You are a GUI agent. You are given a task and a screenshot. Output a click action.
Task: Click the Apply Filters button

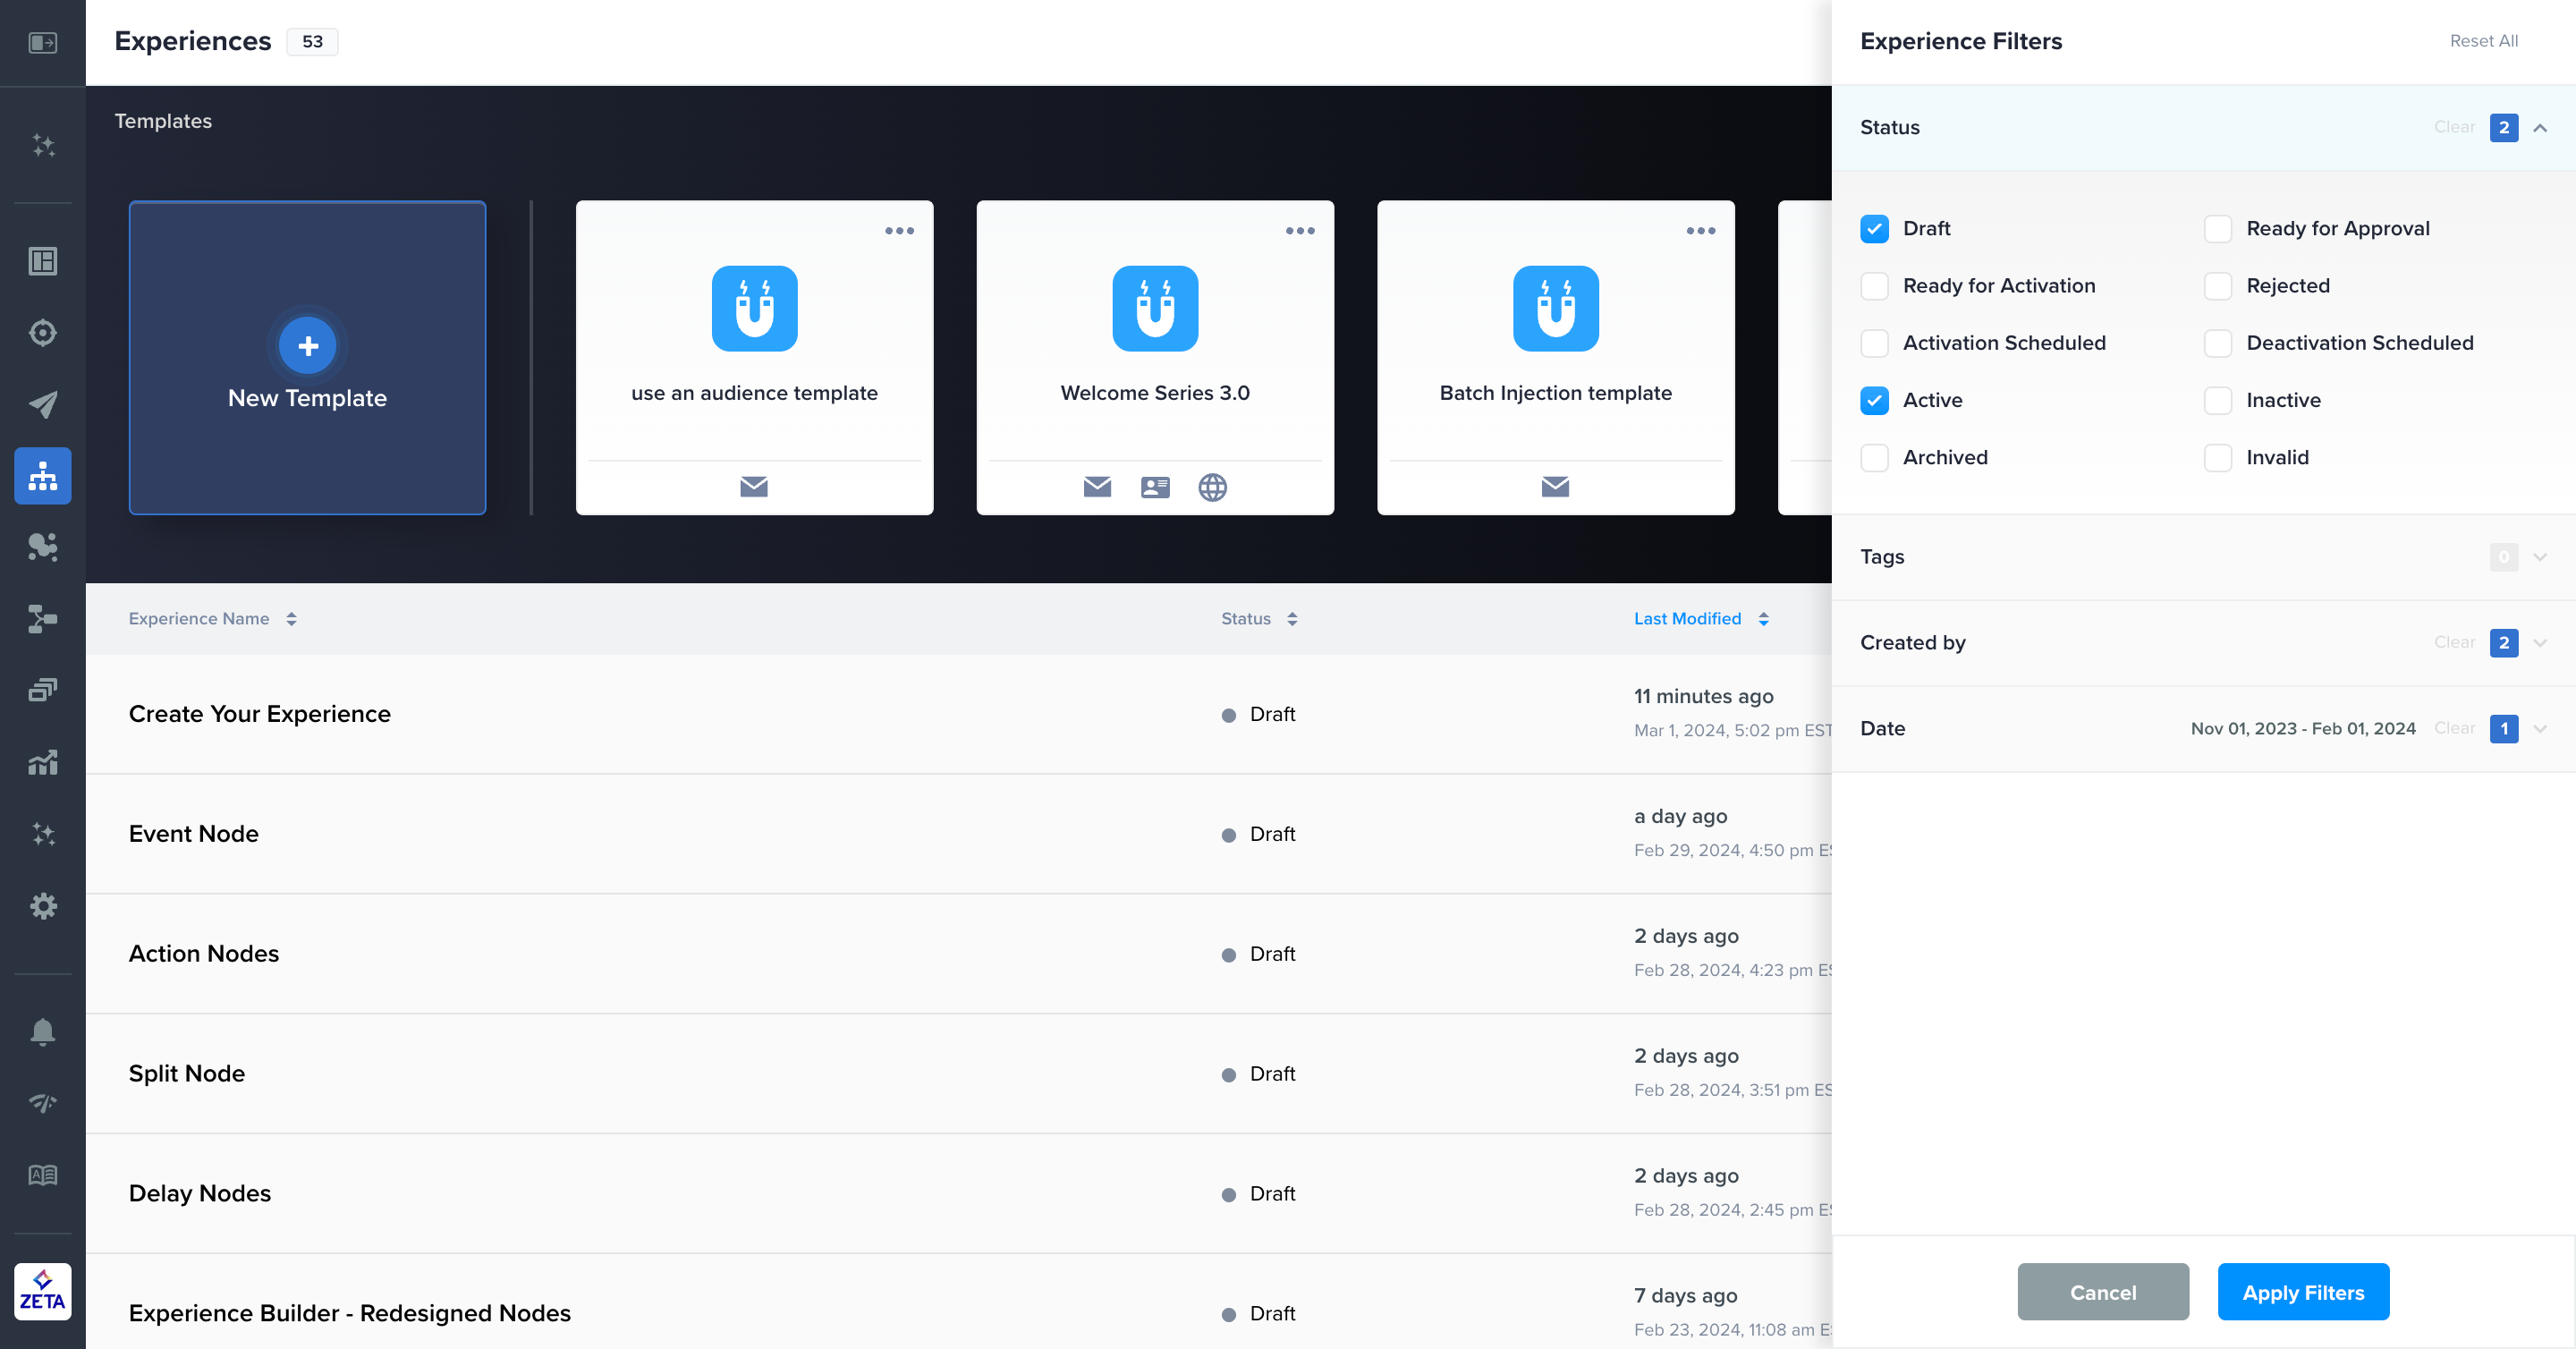tap(2302, 1292)
